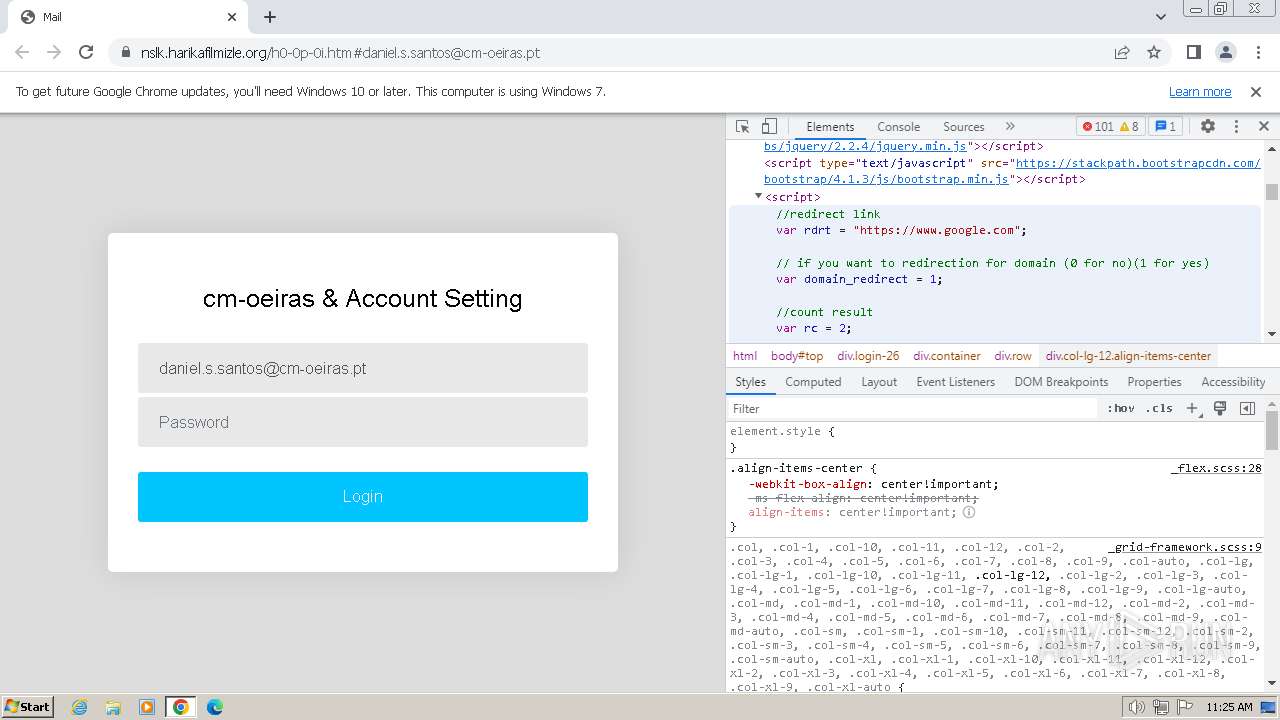Viewport: 1280px width, 720px height.
Task: Open the media player taskbar icon
Action: [x=147, y=707]
